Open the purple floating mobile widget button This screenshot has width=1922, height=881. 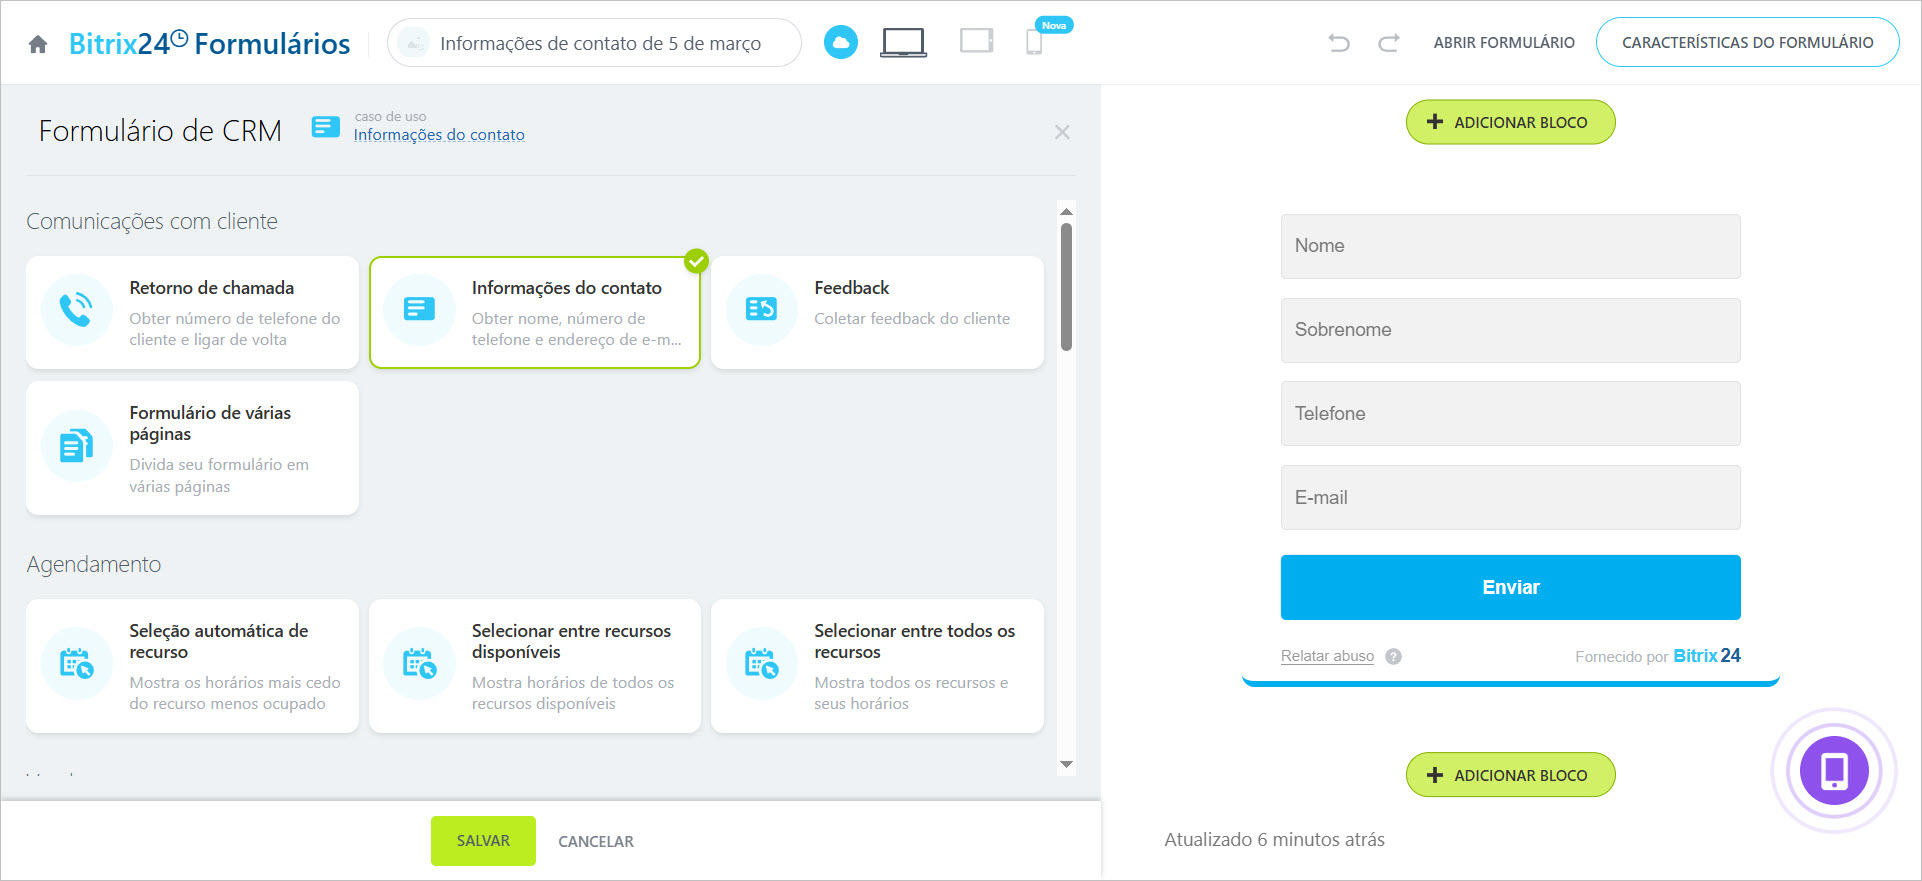[1833, 770]
